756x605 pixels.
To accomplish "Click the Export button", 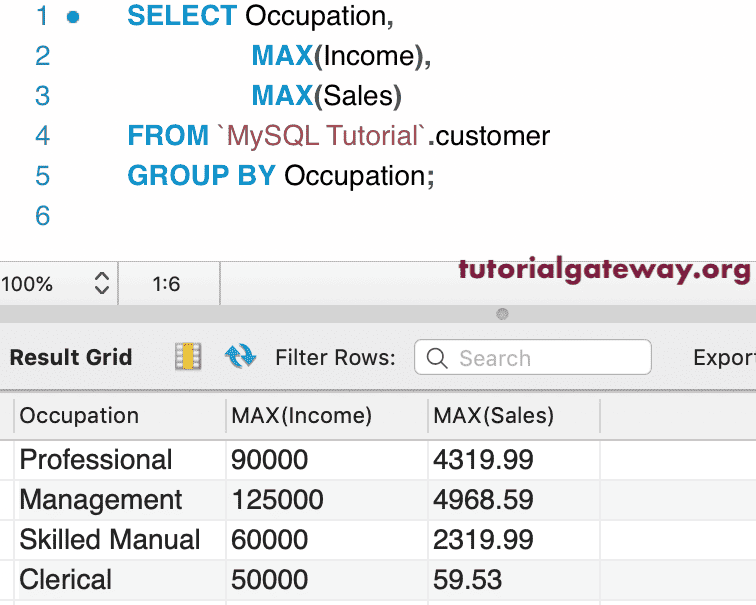I will 723,358.
